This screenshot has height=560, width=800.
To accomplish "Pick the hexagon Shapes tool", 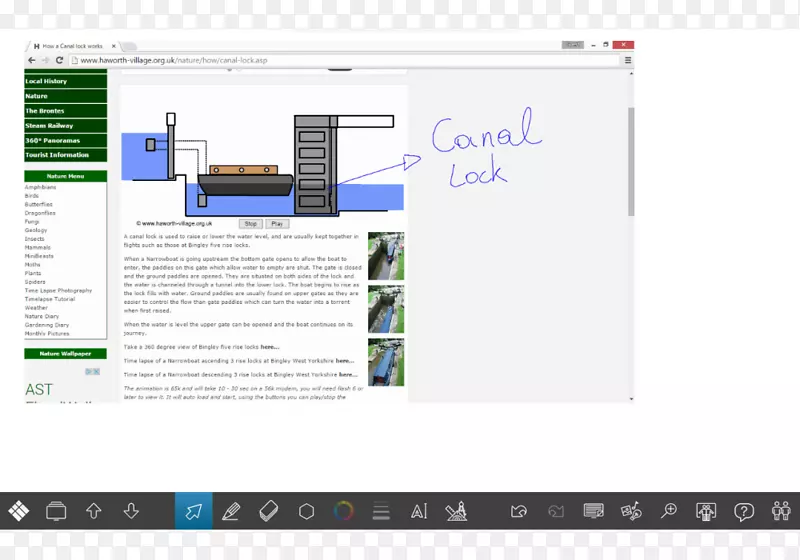I will pos(306,511).
